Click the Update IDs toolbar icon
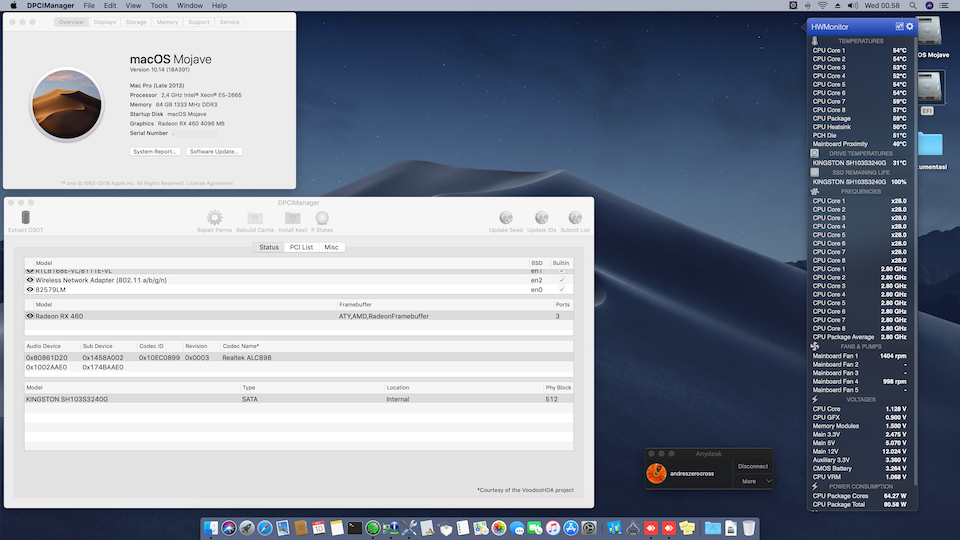This screenshot has height=540, width=960. click(541, 218)
